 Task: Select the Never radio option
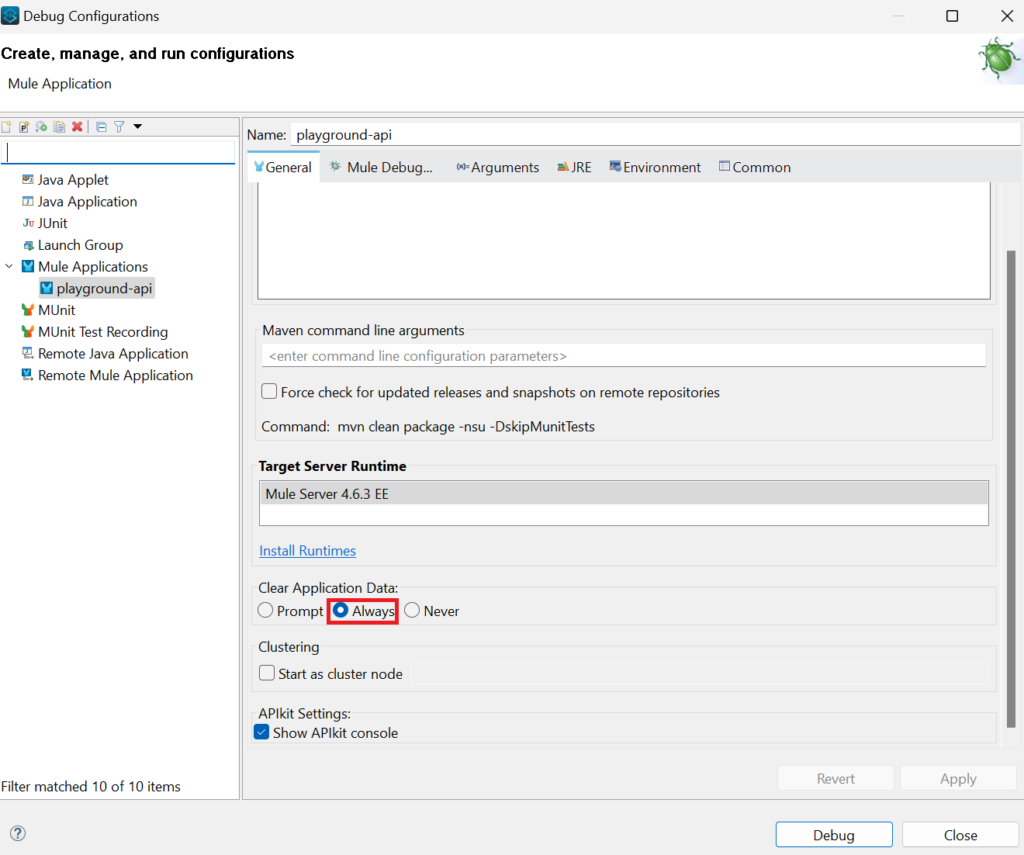[x=412, y=611]
